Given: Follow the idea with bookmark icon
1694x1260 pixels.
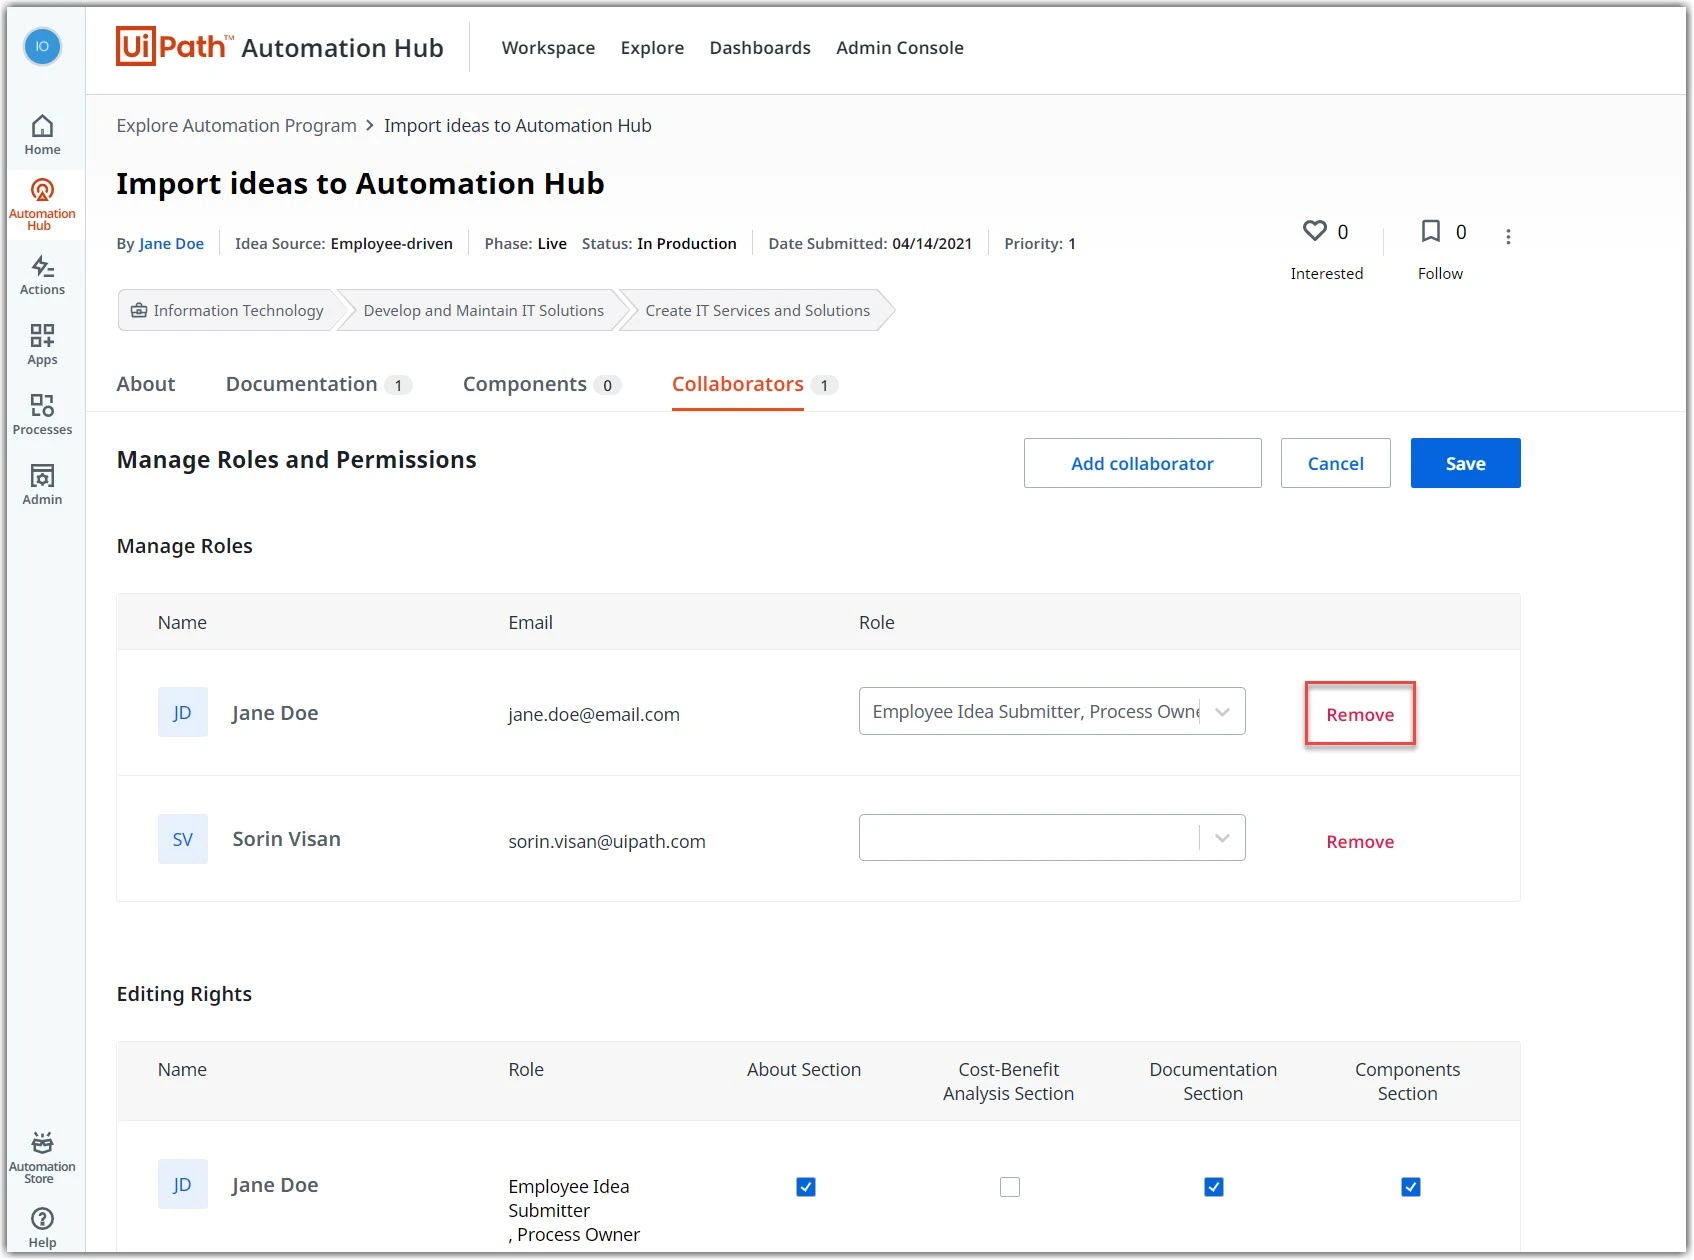Looking at the screenshot, I should [x=1431, y=231].
